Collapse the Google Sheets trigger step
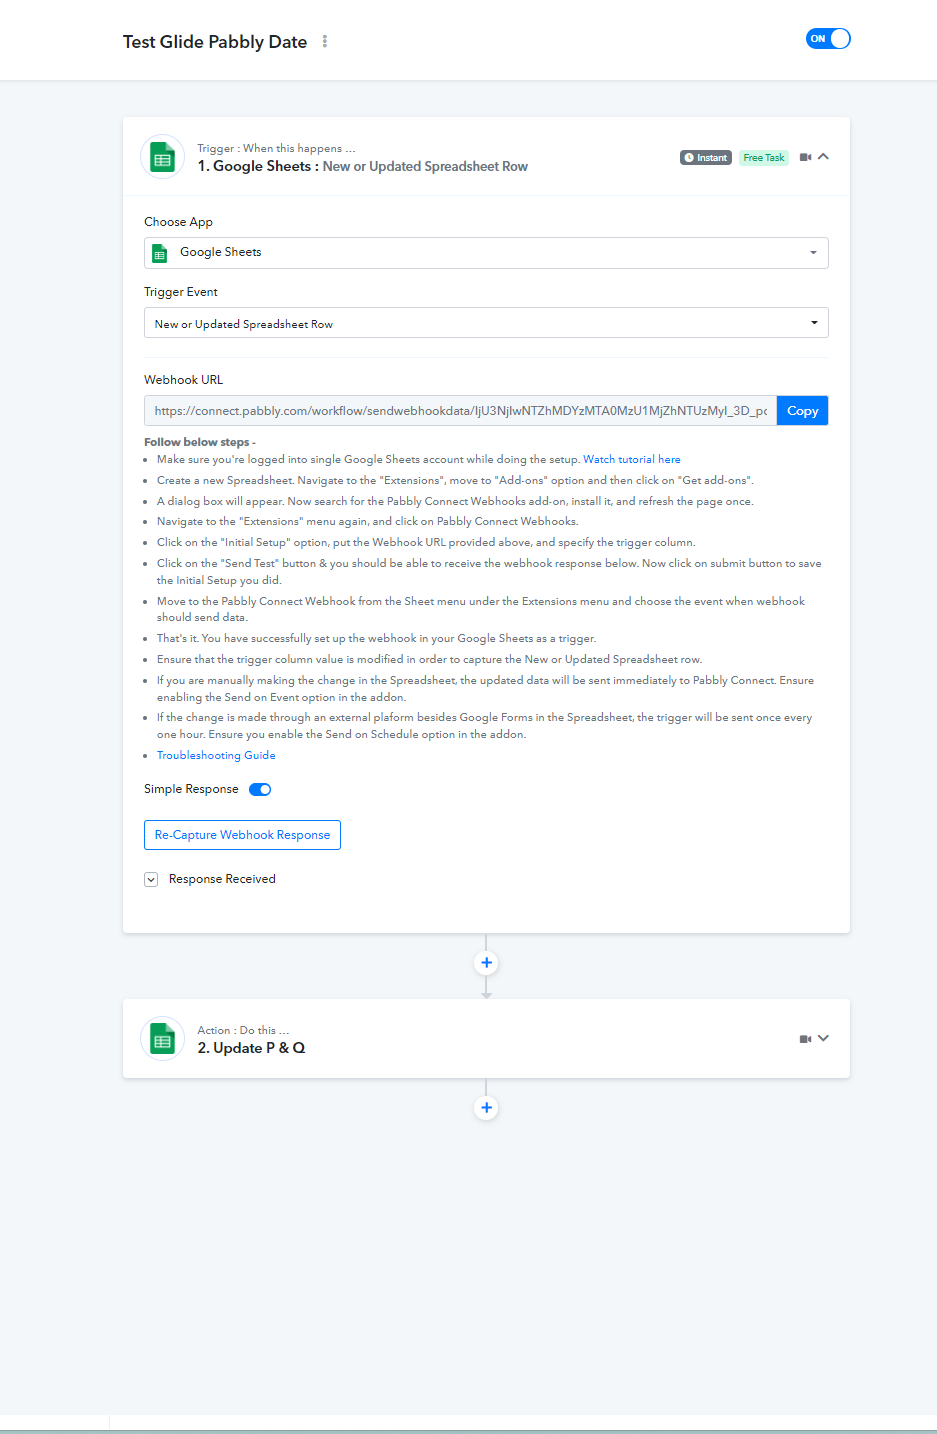Viewport: 937px width, 1434px height. [823, 157]
